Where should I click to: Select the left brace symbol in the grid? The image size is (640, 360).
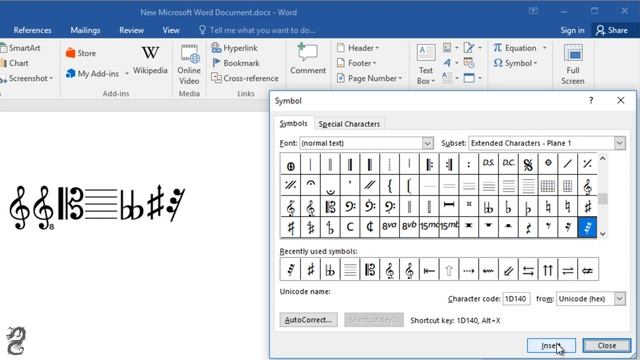click(x=389, y=185)
